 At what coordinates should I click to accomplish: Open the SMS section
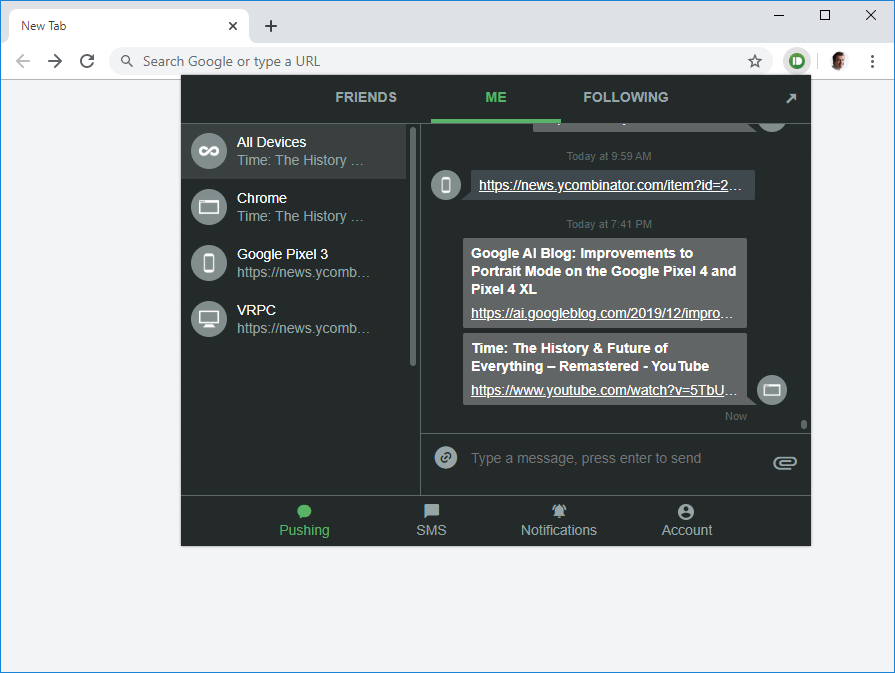click(432, 521)
